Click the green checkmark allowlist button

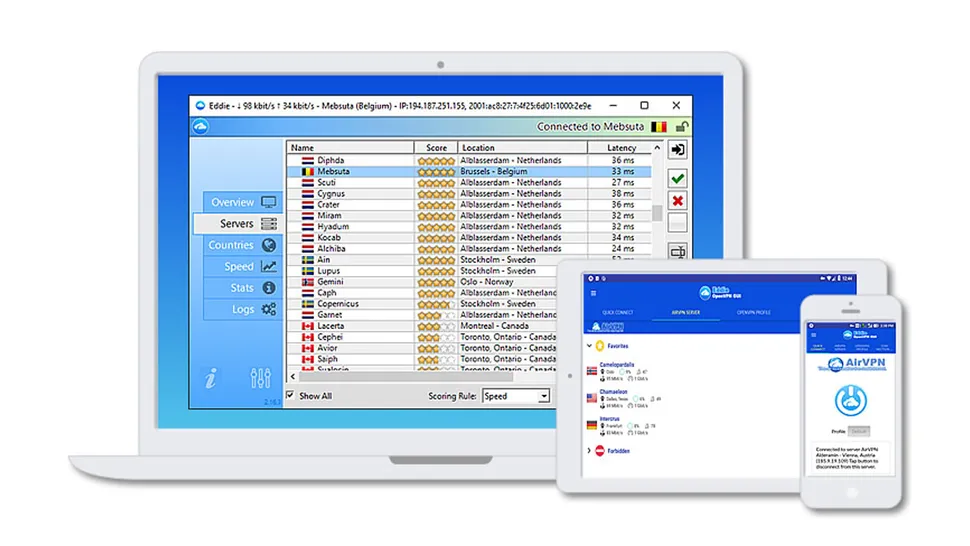[x=677, y=179]
